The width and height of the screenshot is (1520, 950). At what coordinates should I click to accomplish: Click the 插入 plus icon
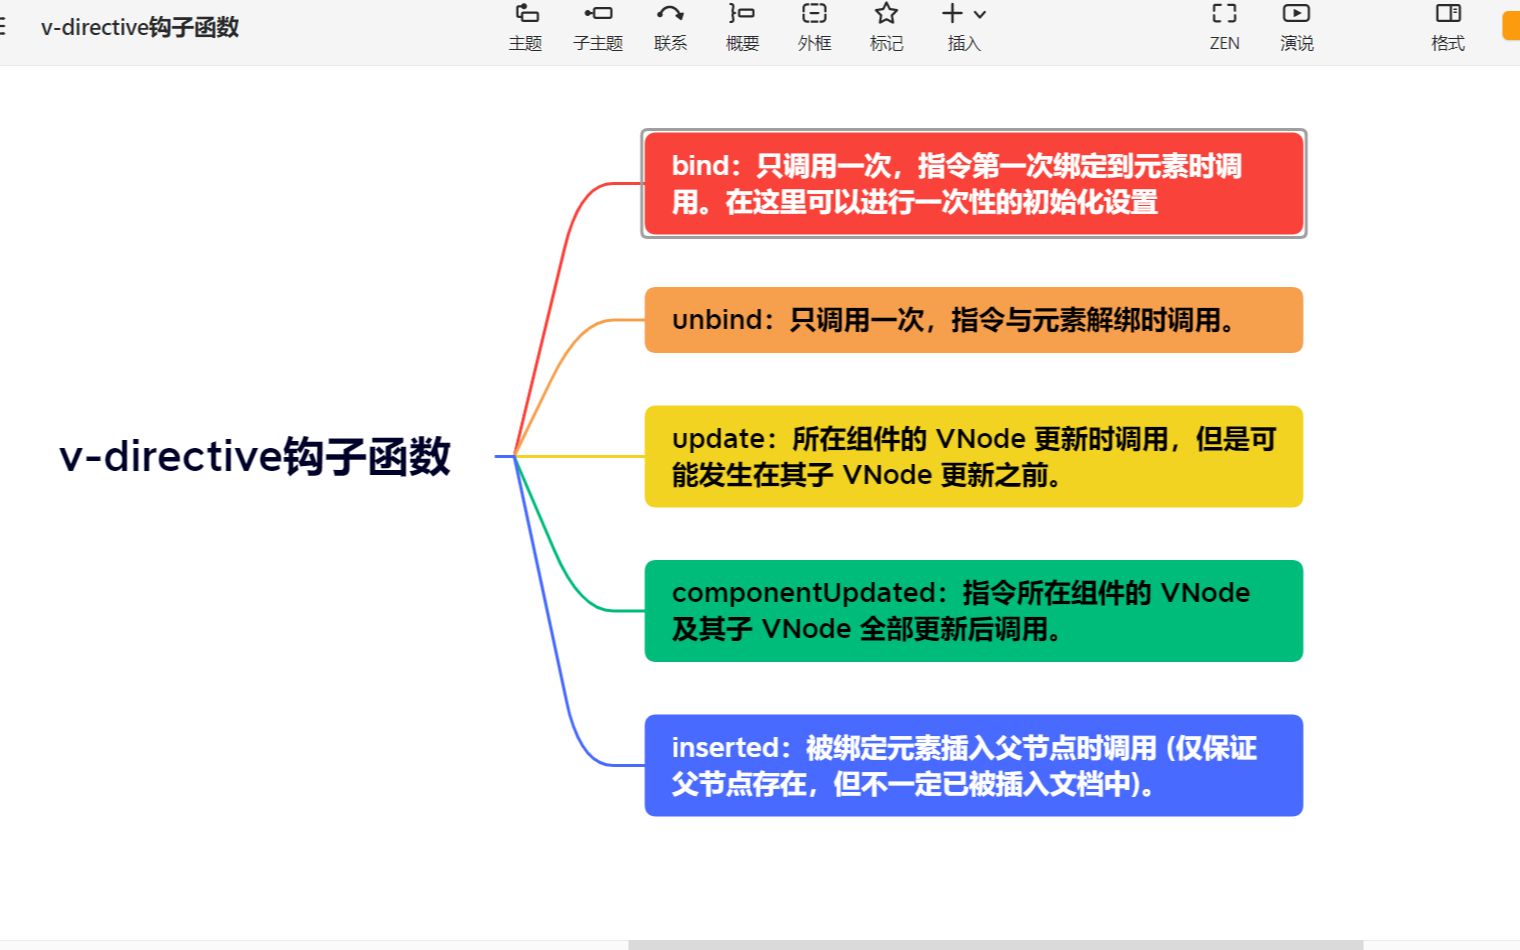point(952,13)
